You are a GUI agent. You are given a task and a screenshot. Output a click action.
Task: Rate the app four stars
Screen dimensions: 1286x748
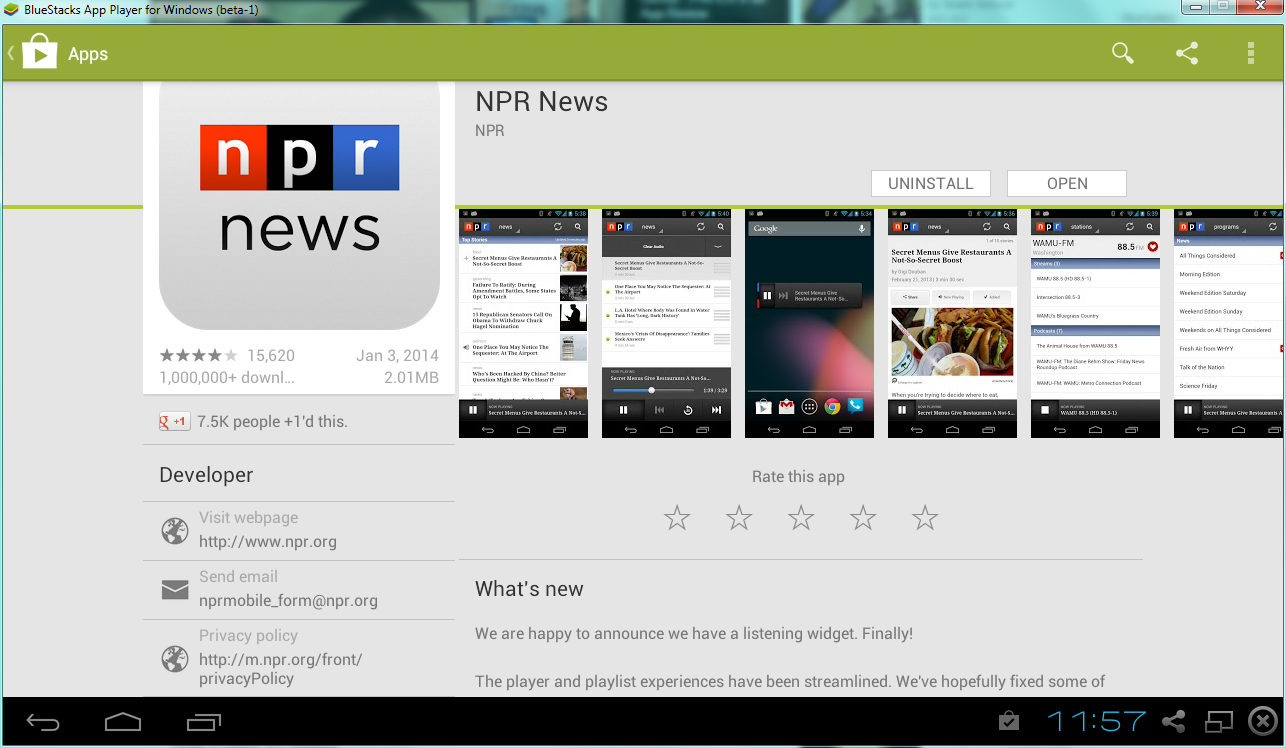tap(863, 518)
